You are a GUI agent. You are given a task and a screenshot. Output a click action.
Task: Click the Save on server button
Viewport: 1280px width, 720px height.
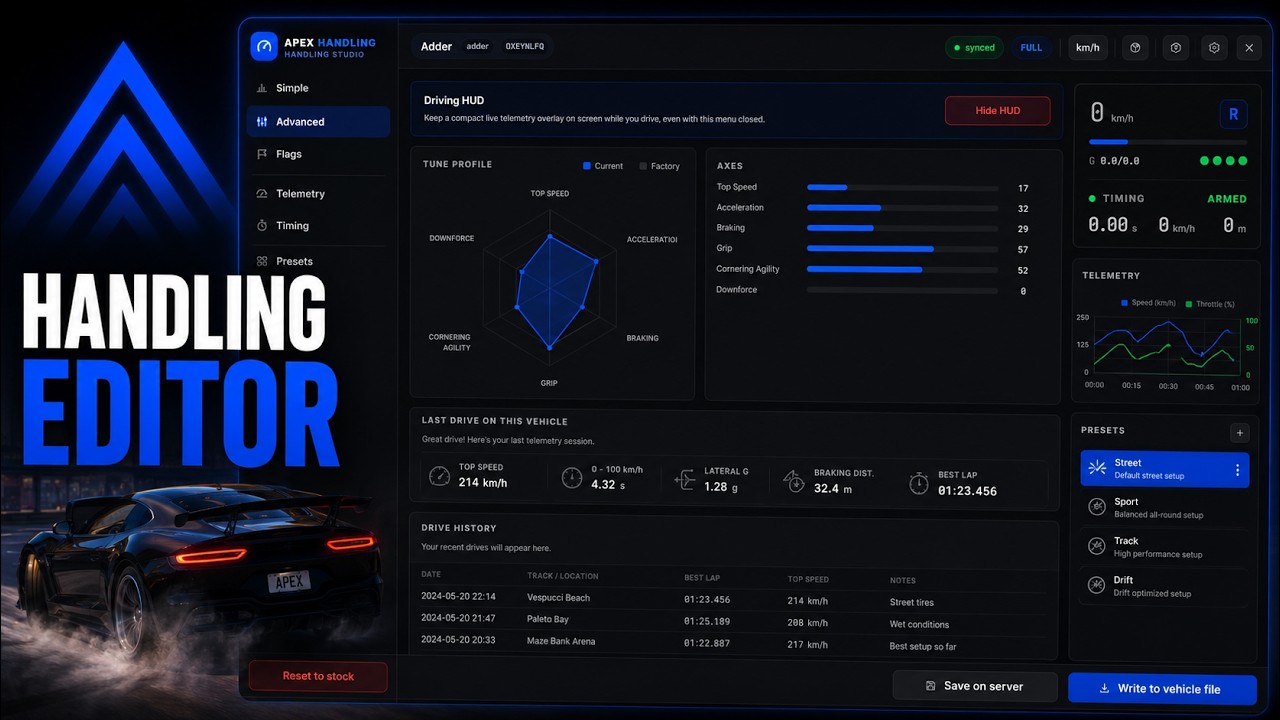[x=974, y=686]
